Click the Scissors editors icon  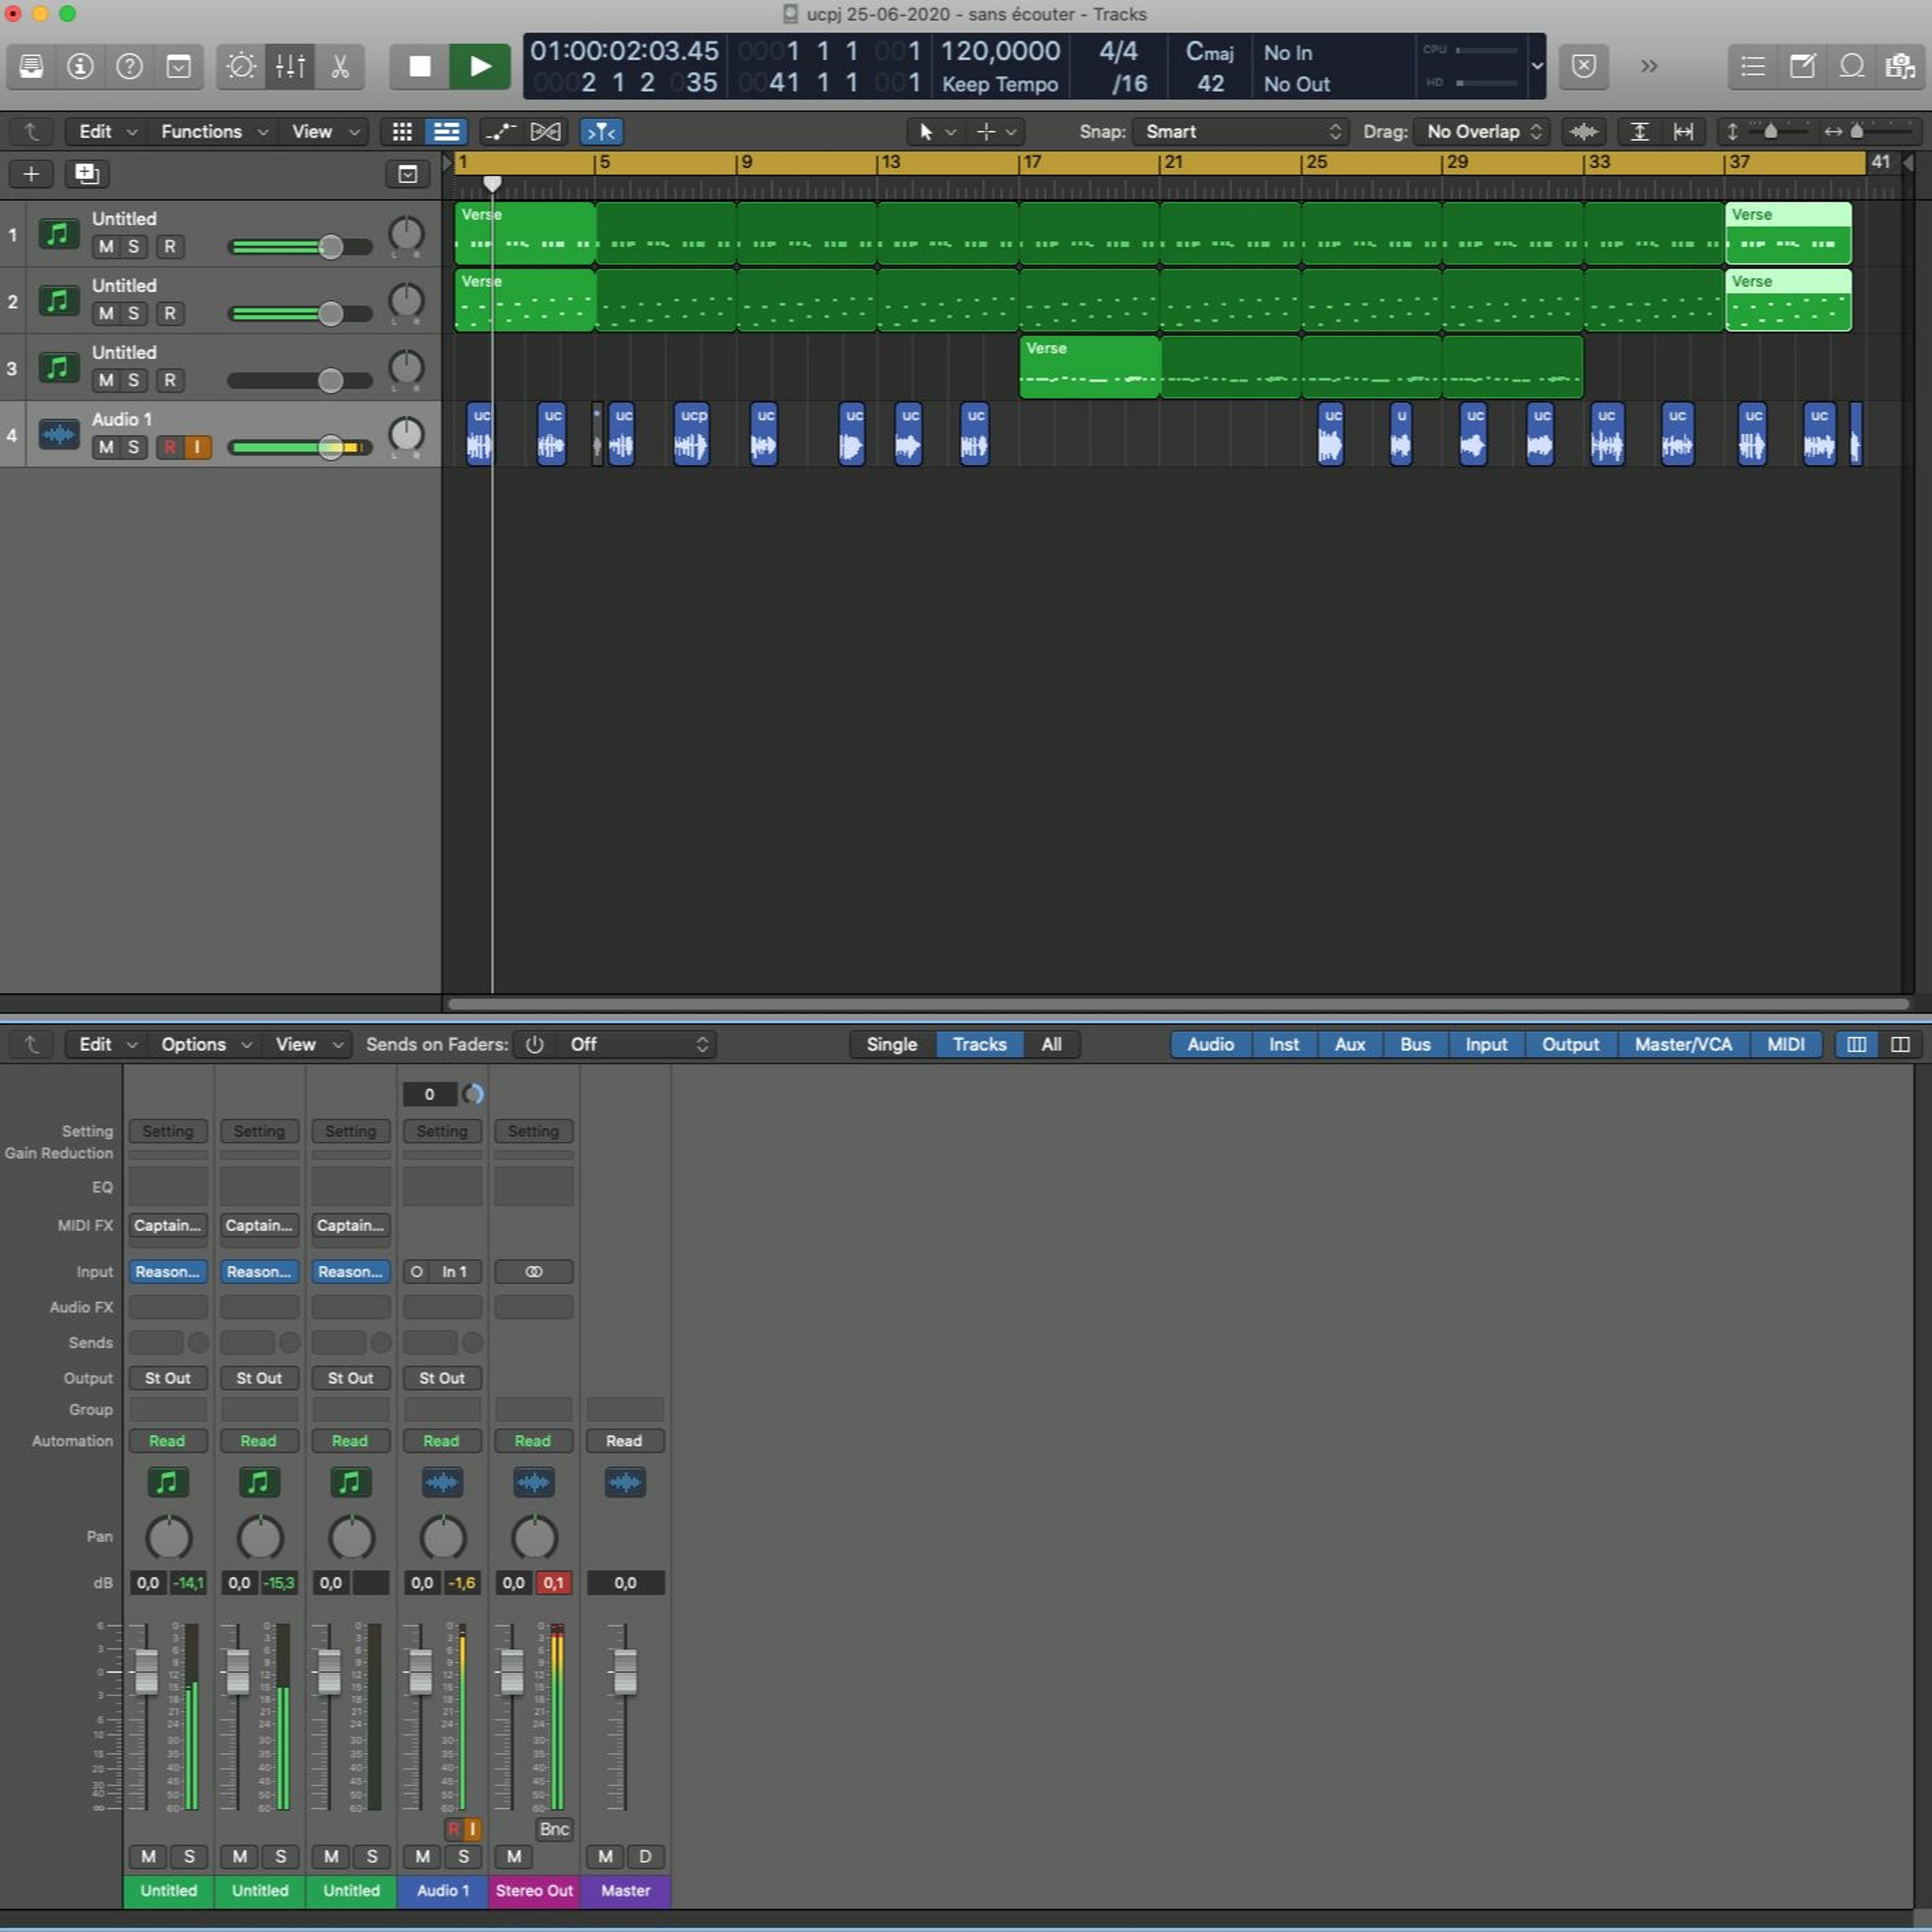pyautogui.click(x=340, y=67)
